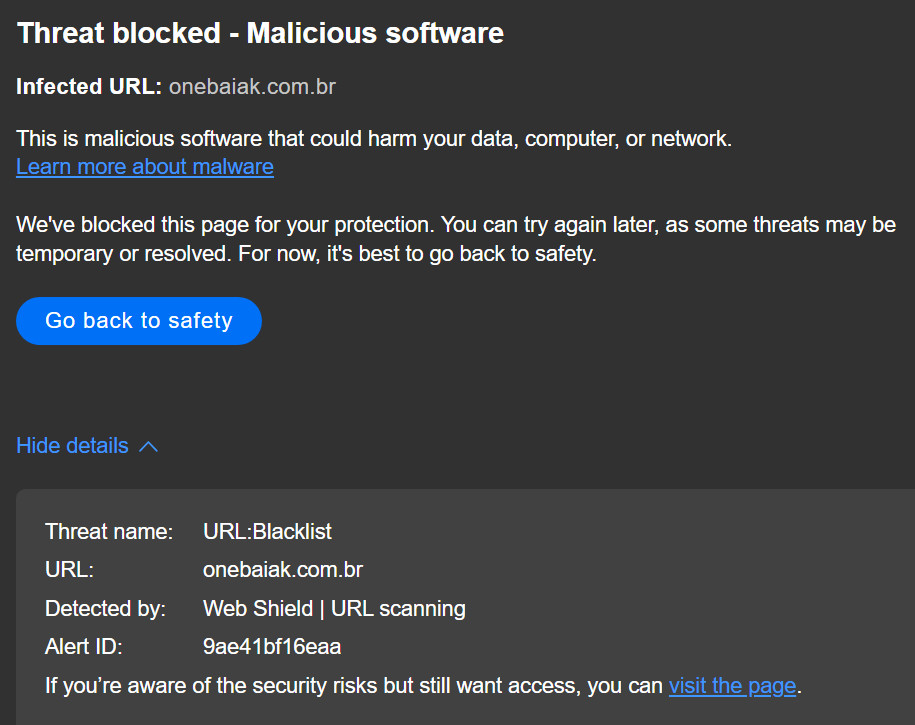The height and width of the screenshot is (725, 915).
Task: Click the infected URL onebaiak.com.br at top
Action: [252, 86]
